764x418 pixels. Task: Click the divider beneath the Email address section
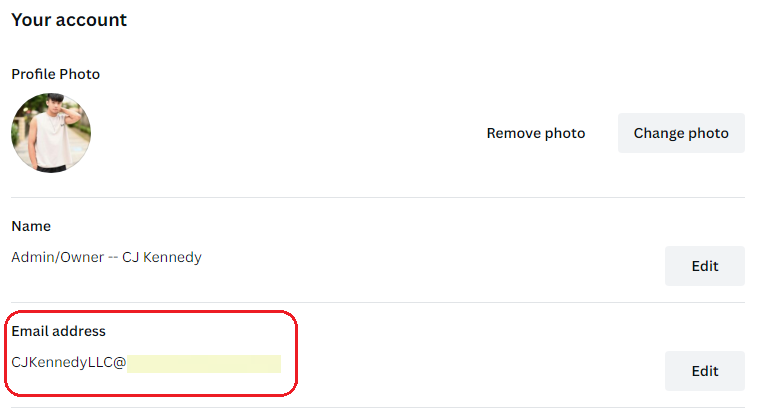click(378, 407)
